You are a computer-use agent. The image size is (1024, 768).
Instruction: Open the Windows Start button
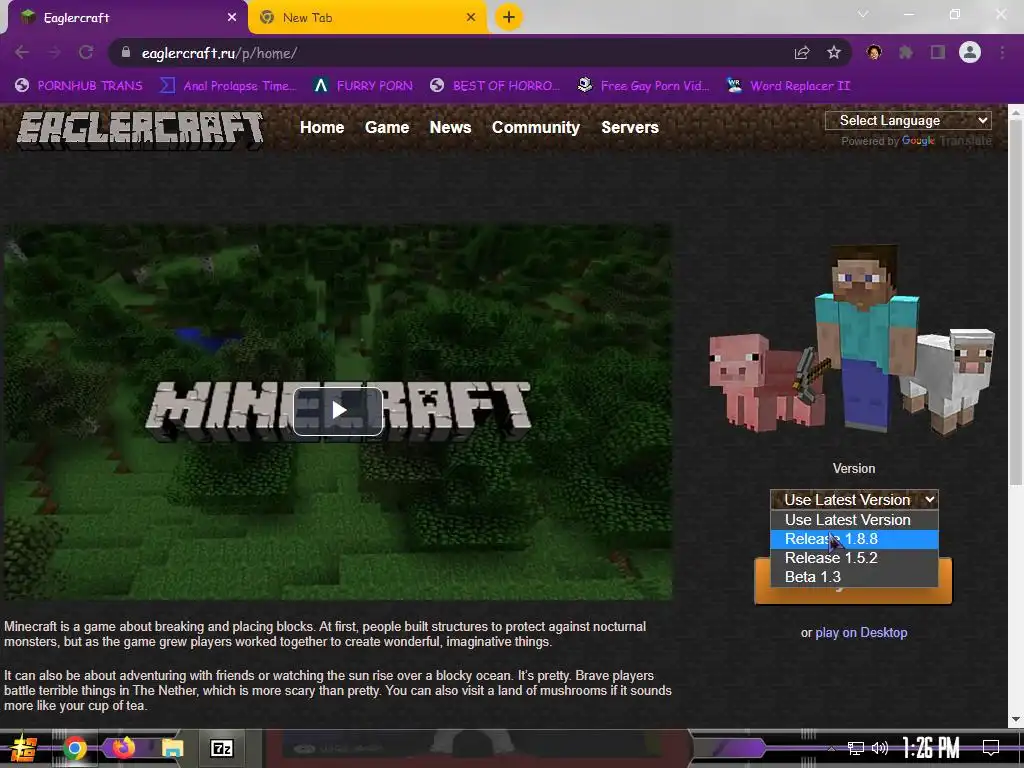click(23, 748)
